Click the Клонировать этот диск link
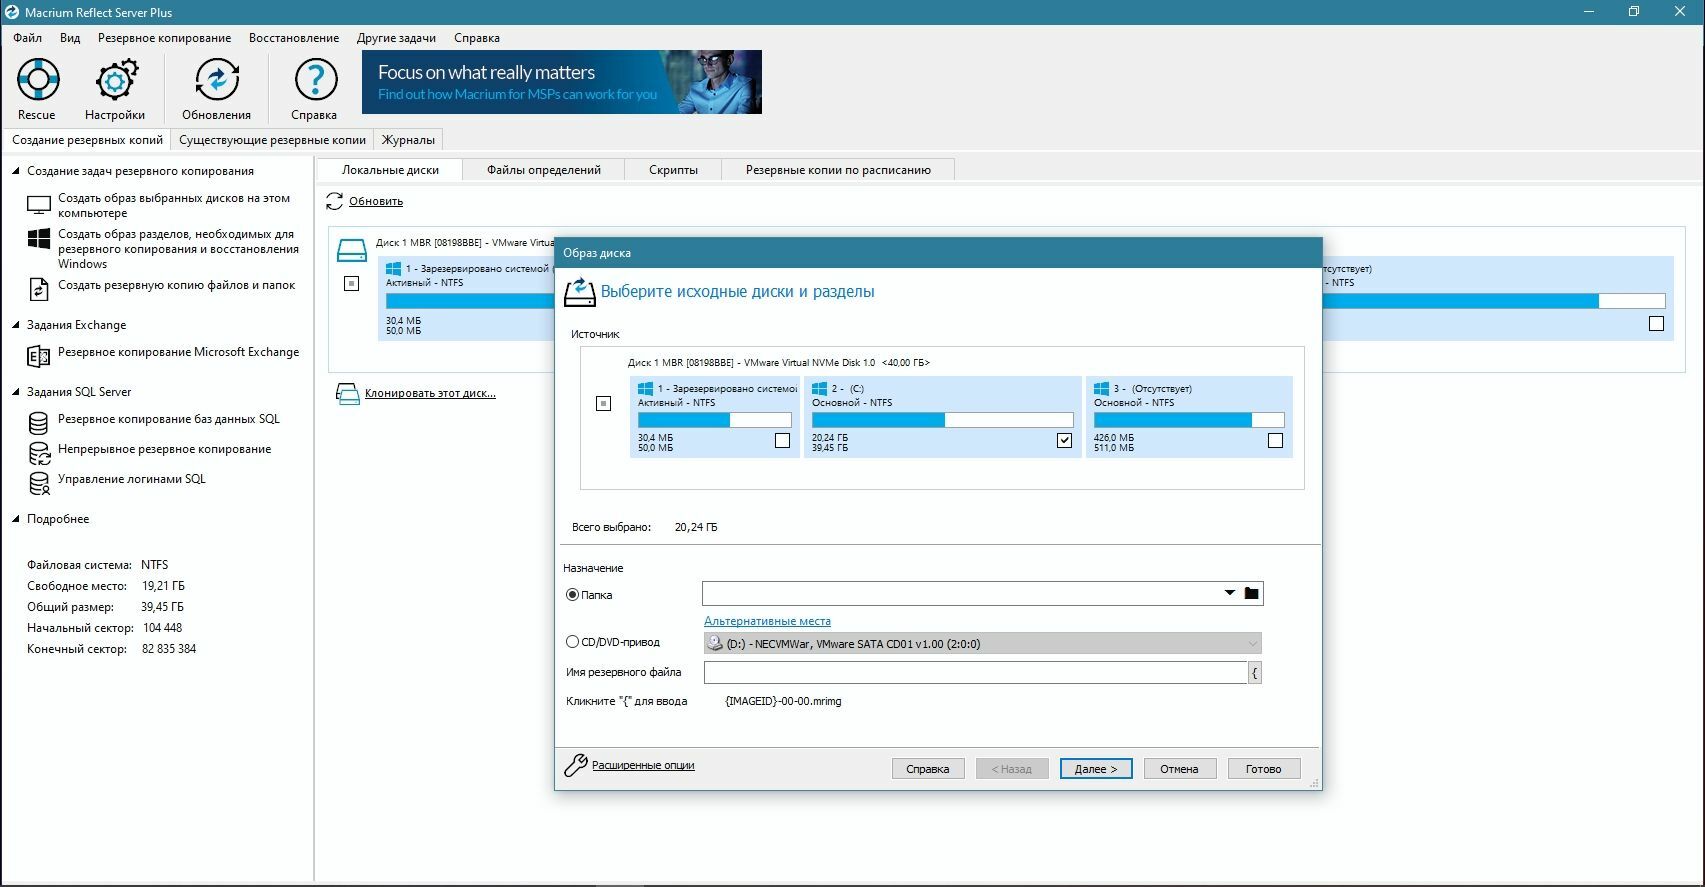Viewport: 1705px width, 887px height. pos(430,393)
